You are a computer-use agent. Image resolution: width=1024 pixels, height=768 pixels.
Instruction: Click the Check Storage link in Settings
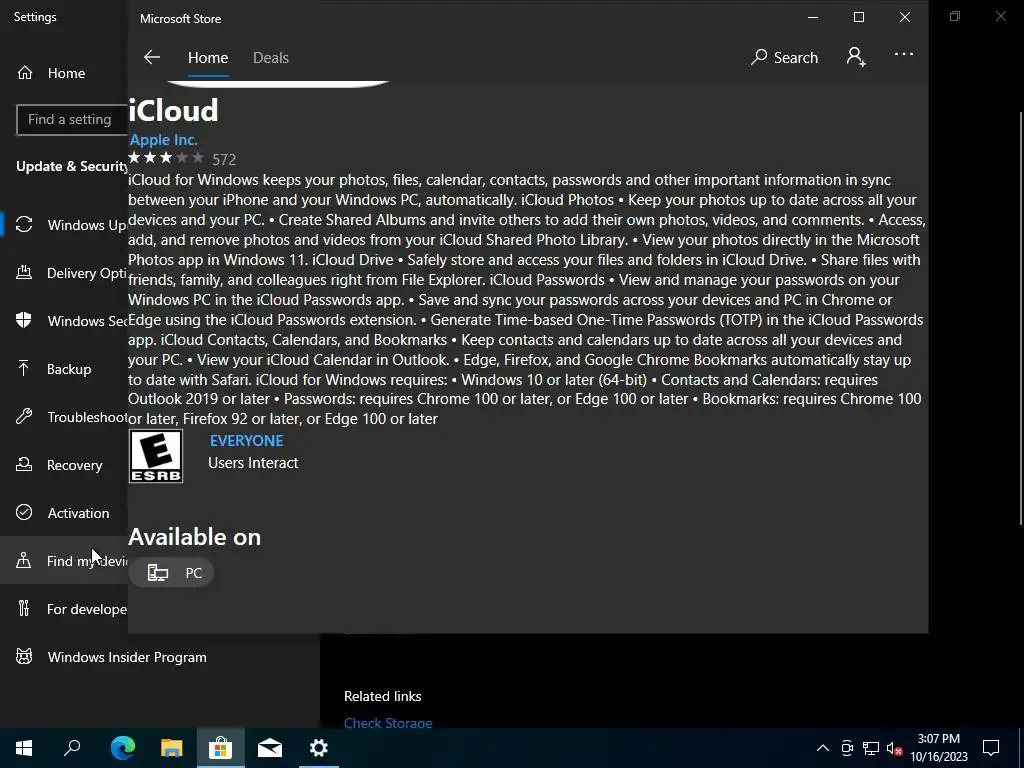pyautogui.click(x=388, y=722)
